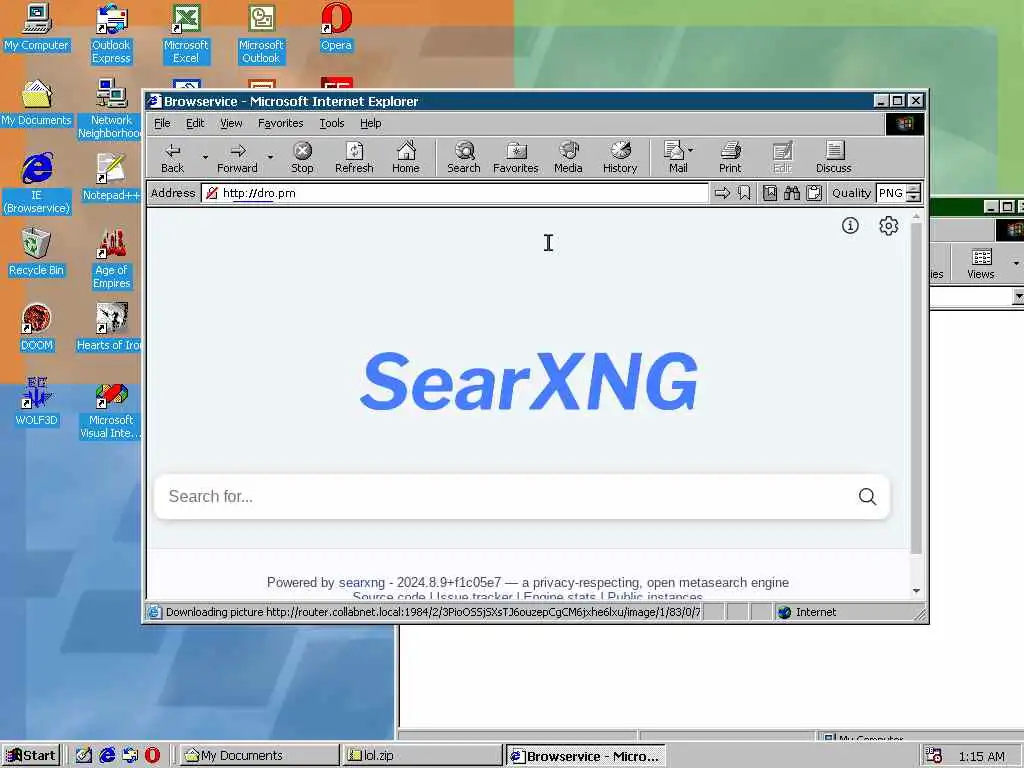Select the Age of Empires desktop icon
Viewport: 1024px width, 768px height.
[x=111, y=259]
